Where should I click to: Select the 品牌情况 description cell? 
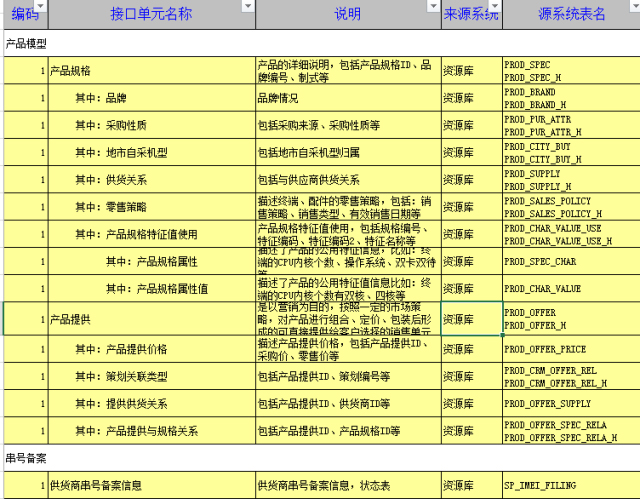pyautogui.click(x=349, y=98)
